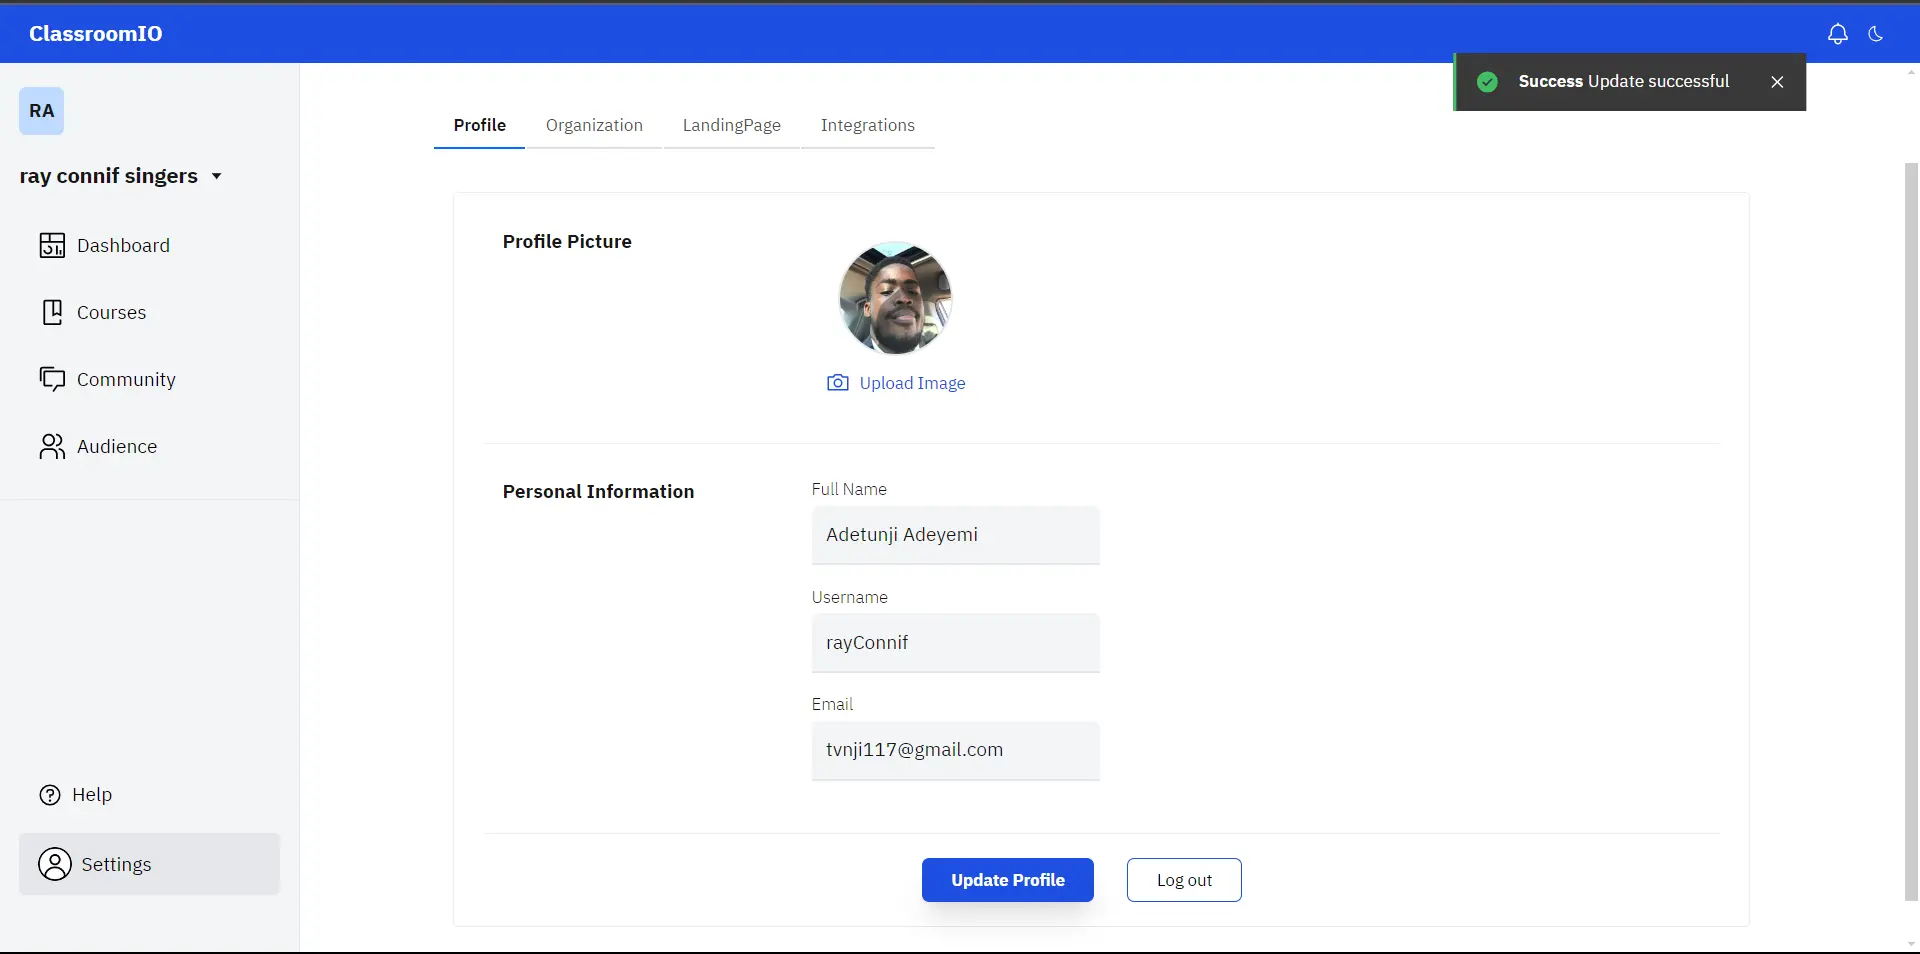Click the Upload Image link

point(912,383)
